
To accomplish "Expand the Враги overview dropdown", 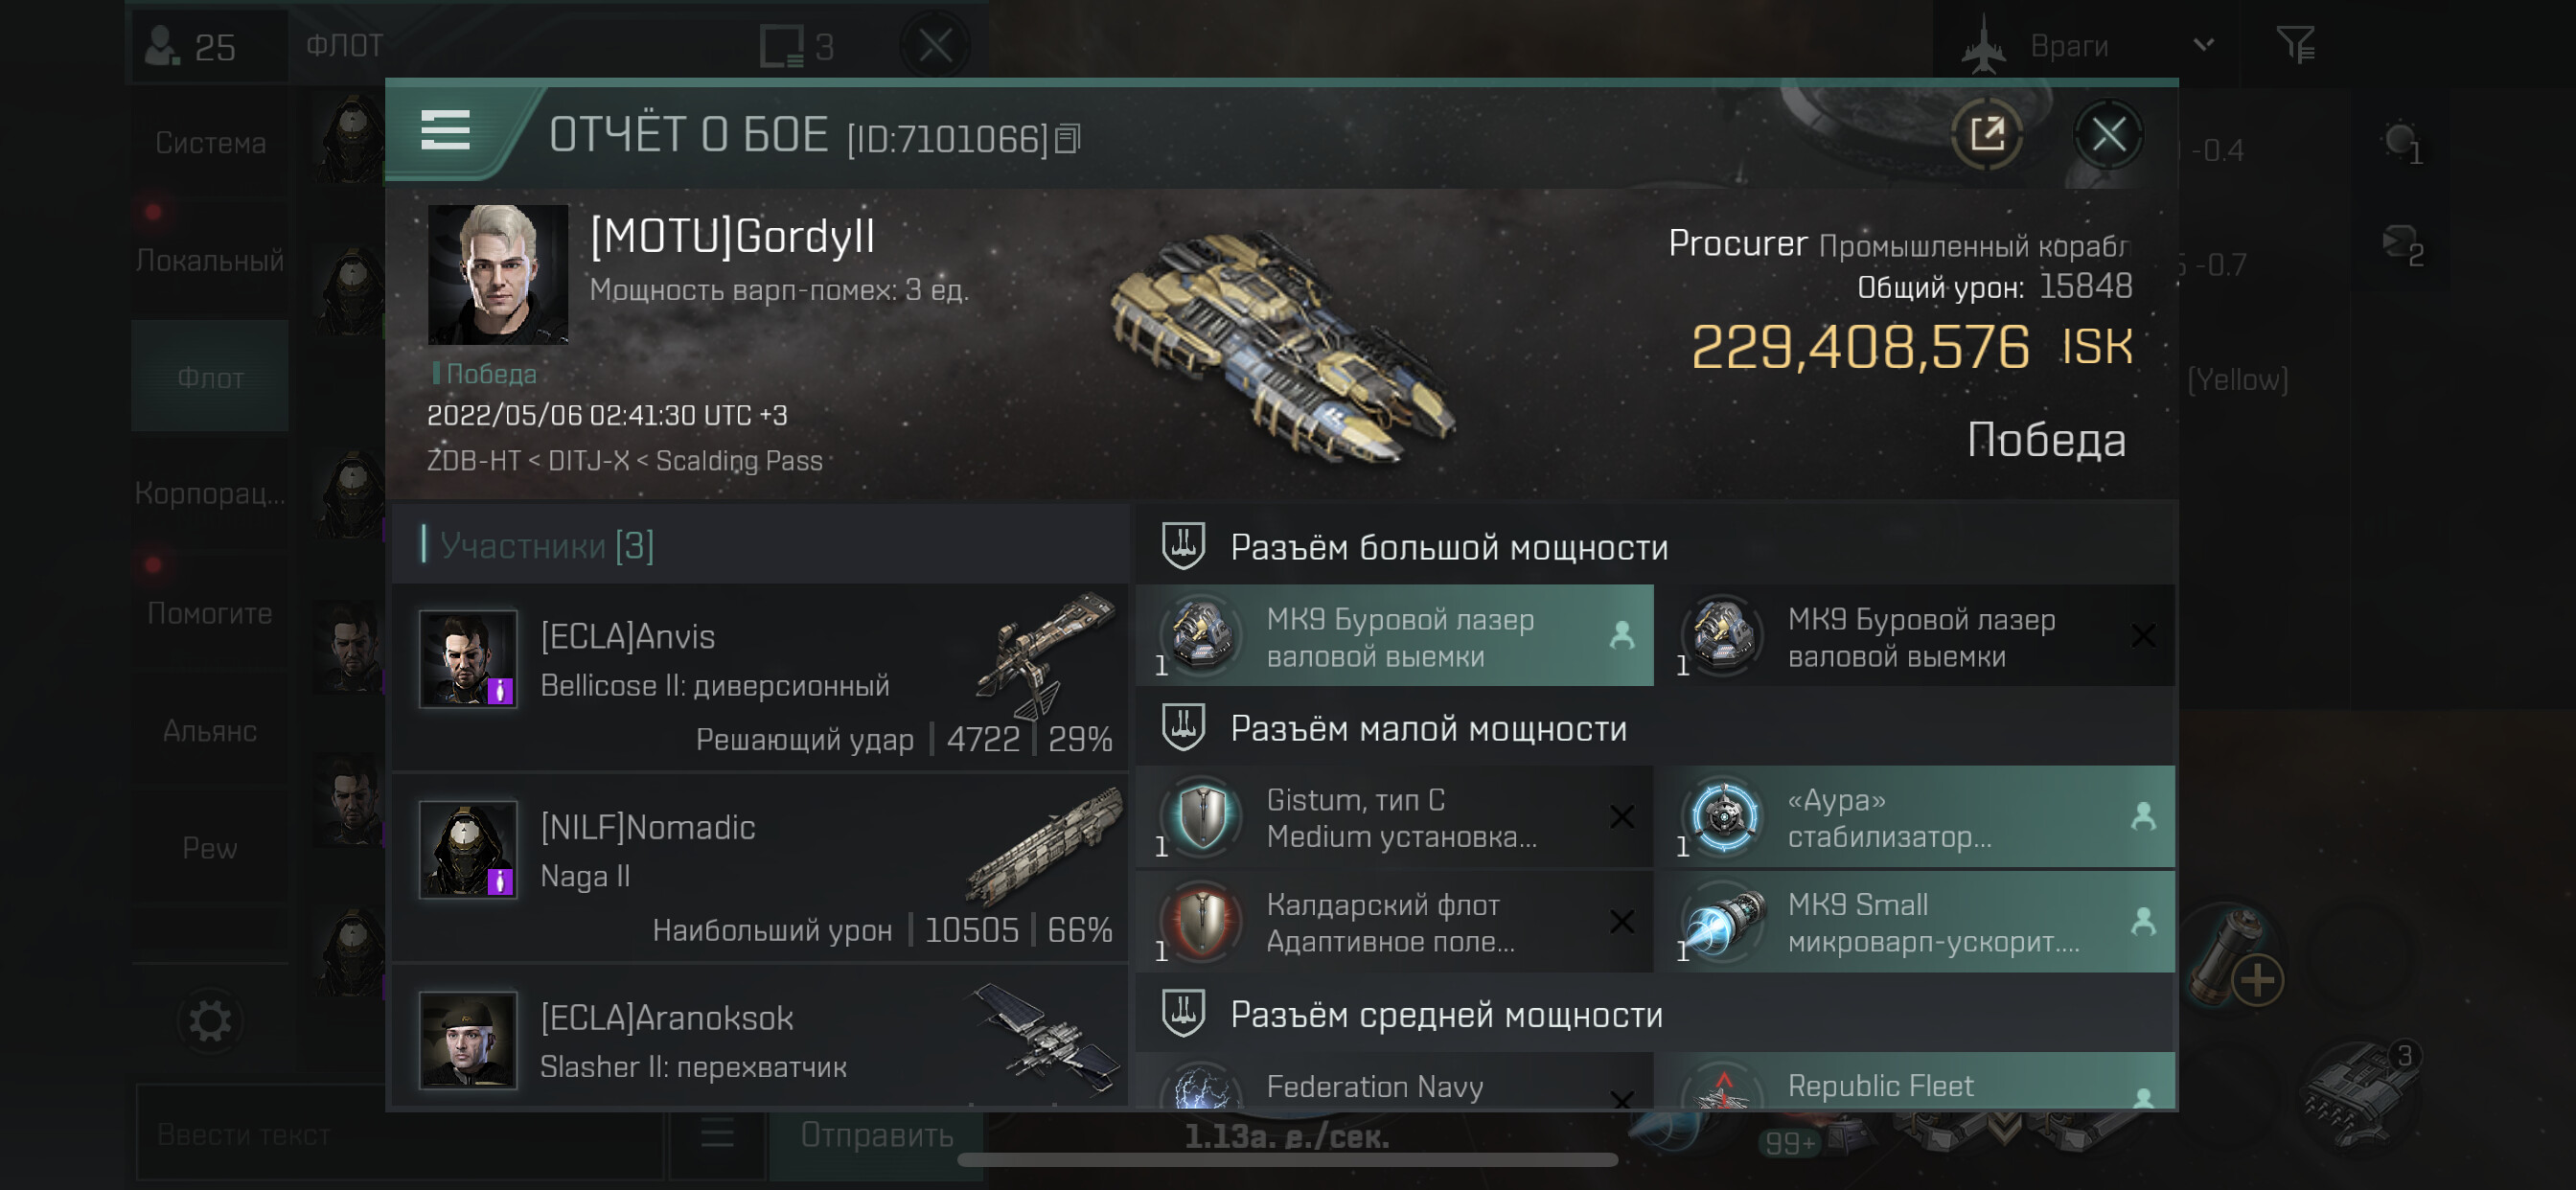I will click(2203, 45).
